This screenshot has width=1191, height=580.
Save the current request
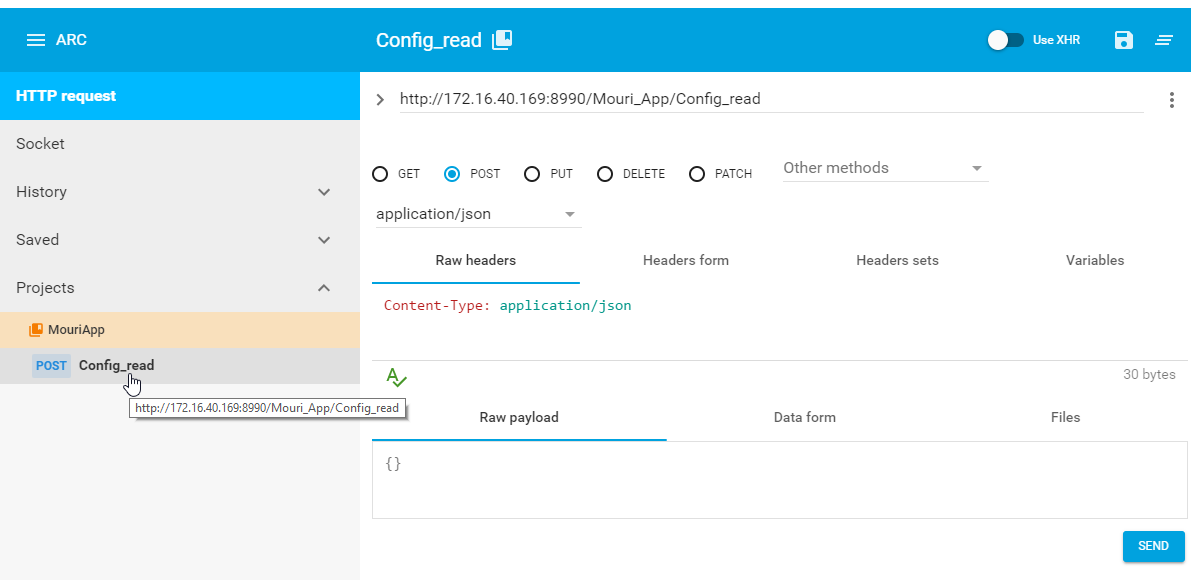(x=1123, y=39)
